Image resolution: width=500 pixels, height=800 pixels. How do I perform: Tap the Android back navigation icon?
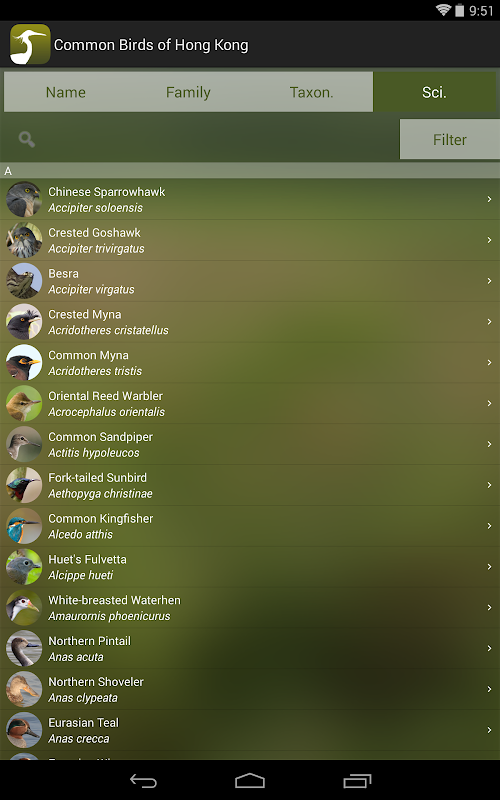(x=143, y=781)
